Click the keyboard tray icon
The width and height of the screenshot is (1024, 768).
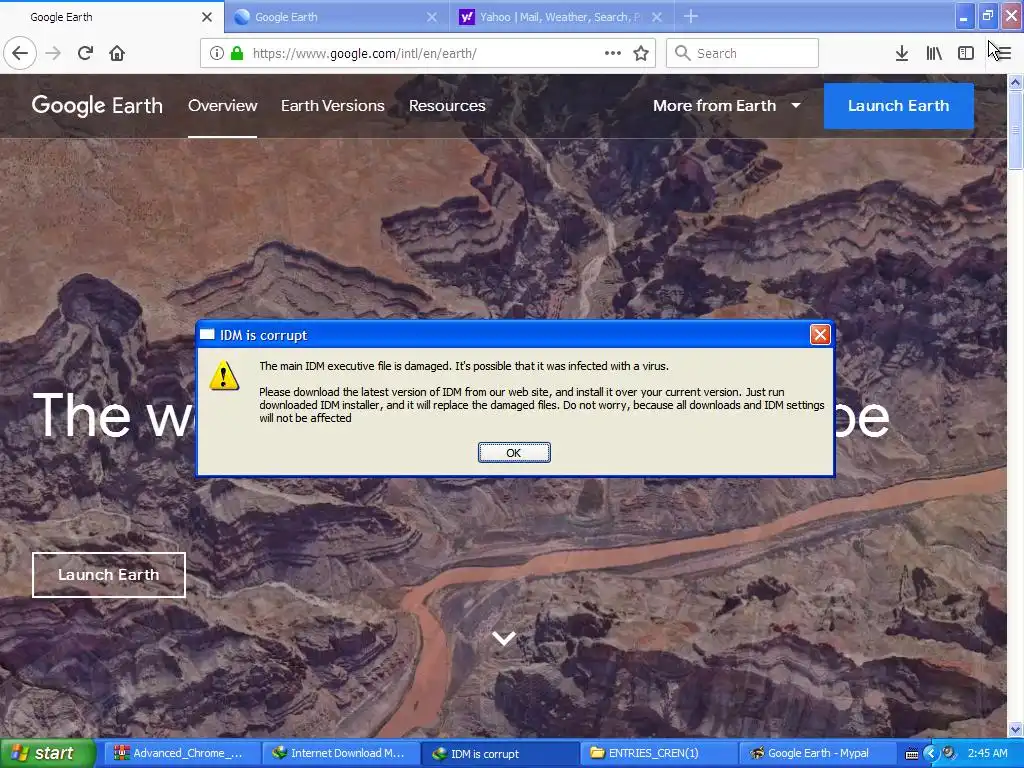[912, 754]
